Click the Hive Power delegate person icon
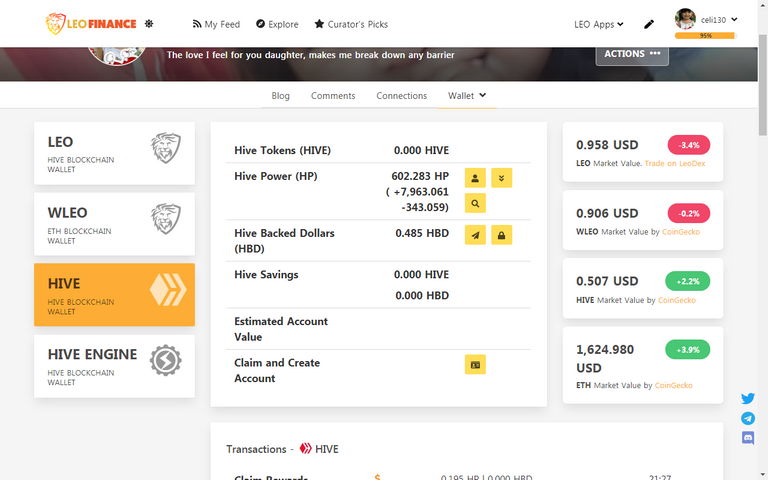 click(475, 178)
